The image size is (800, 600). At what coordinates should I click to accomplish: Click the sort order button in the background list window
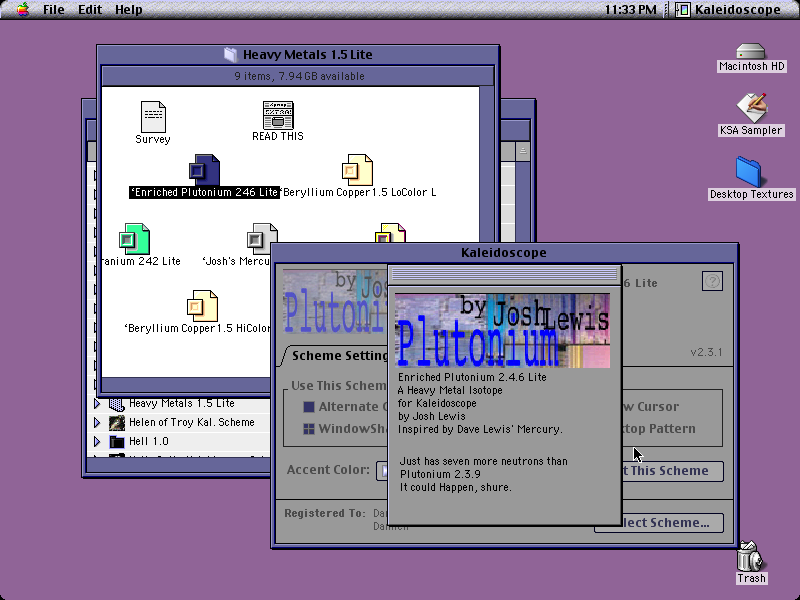click(522, 151)
